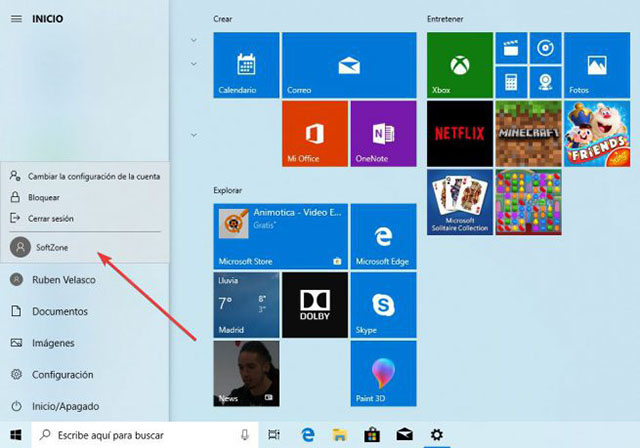This screenshot has height=448, width=640.
Task: Open Imágenes from the Start sidebar
Action: click(85, 343)
